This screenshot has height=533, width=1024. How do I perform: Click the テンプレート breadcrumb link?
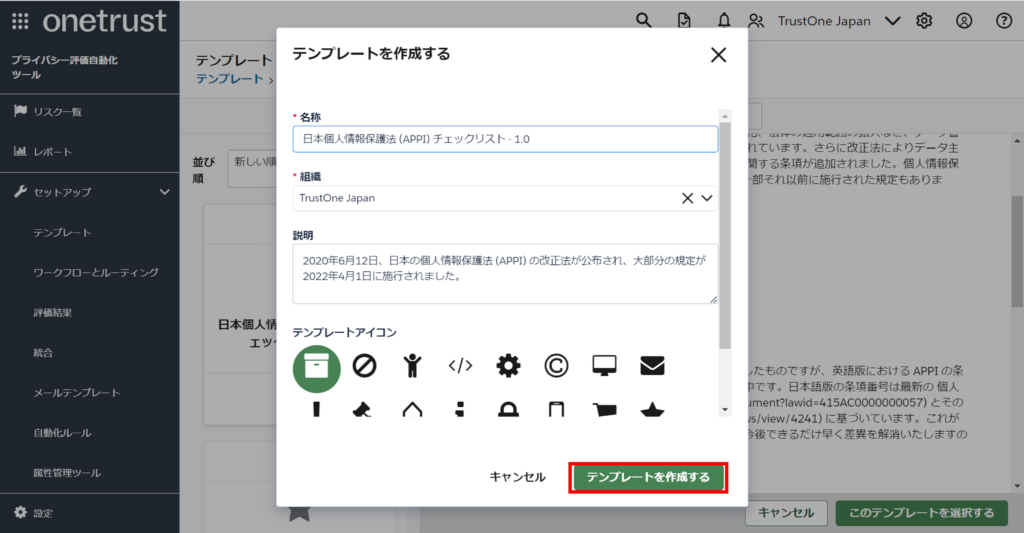coord(229,79)
